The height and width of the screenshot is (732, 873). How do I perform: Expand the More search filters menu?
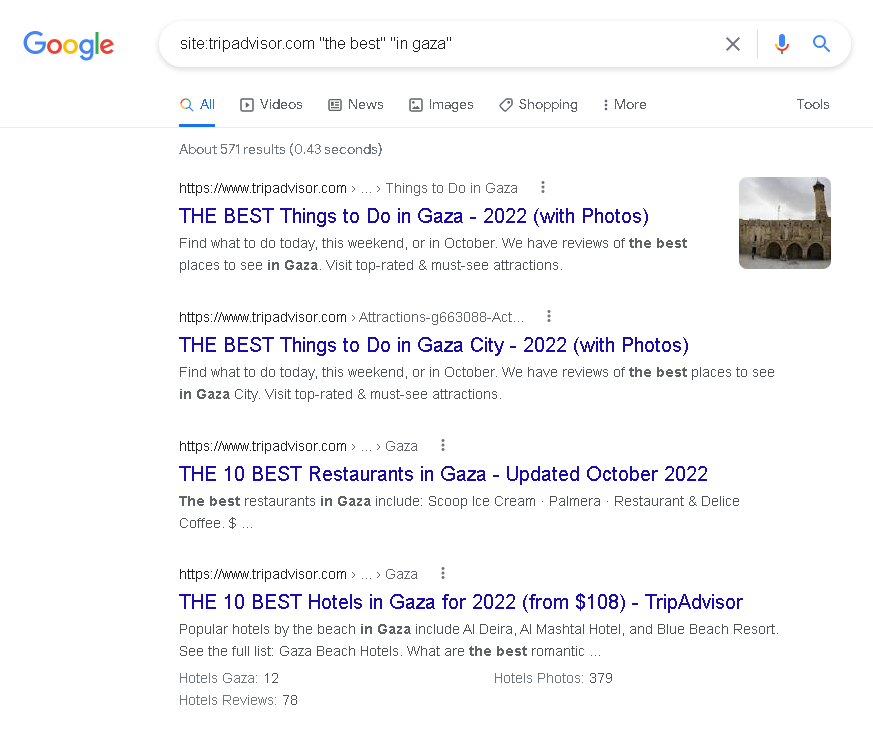(624, 105)
